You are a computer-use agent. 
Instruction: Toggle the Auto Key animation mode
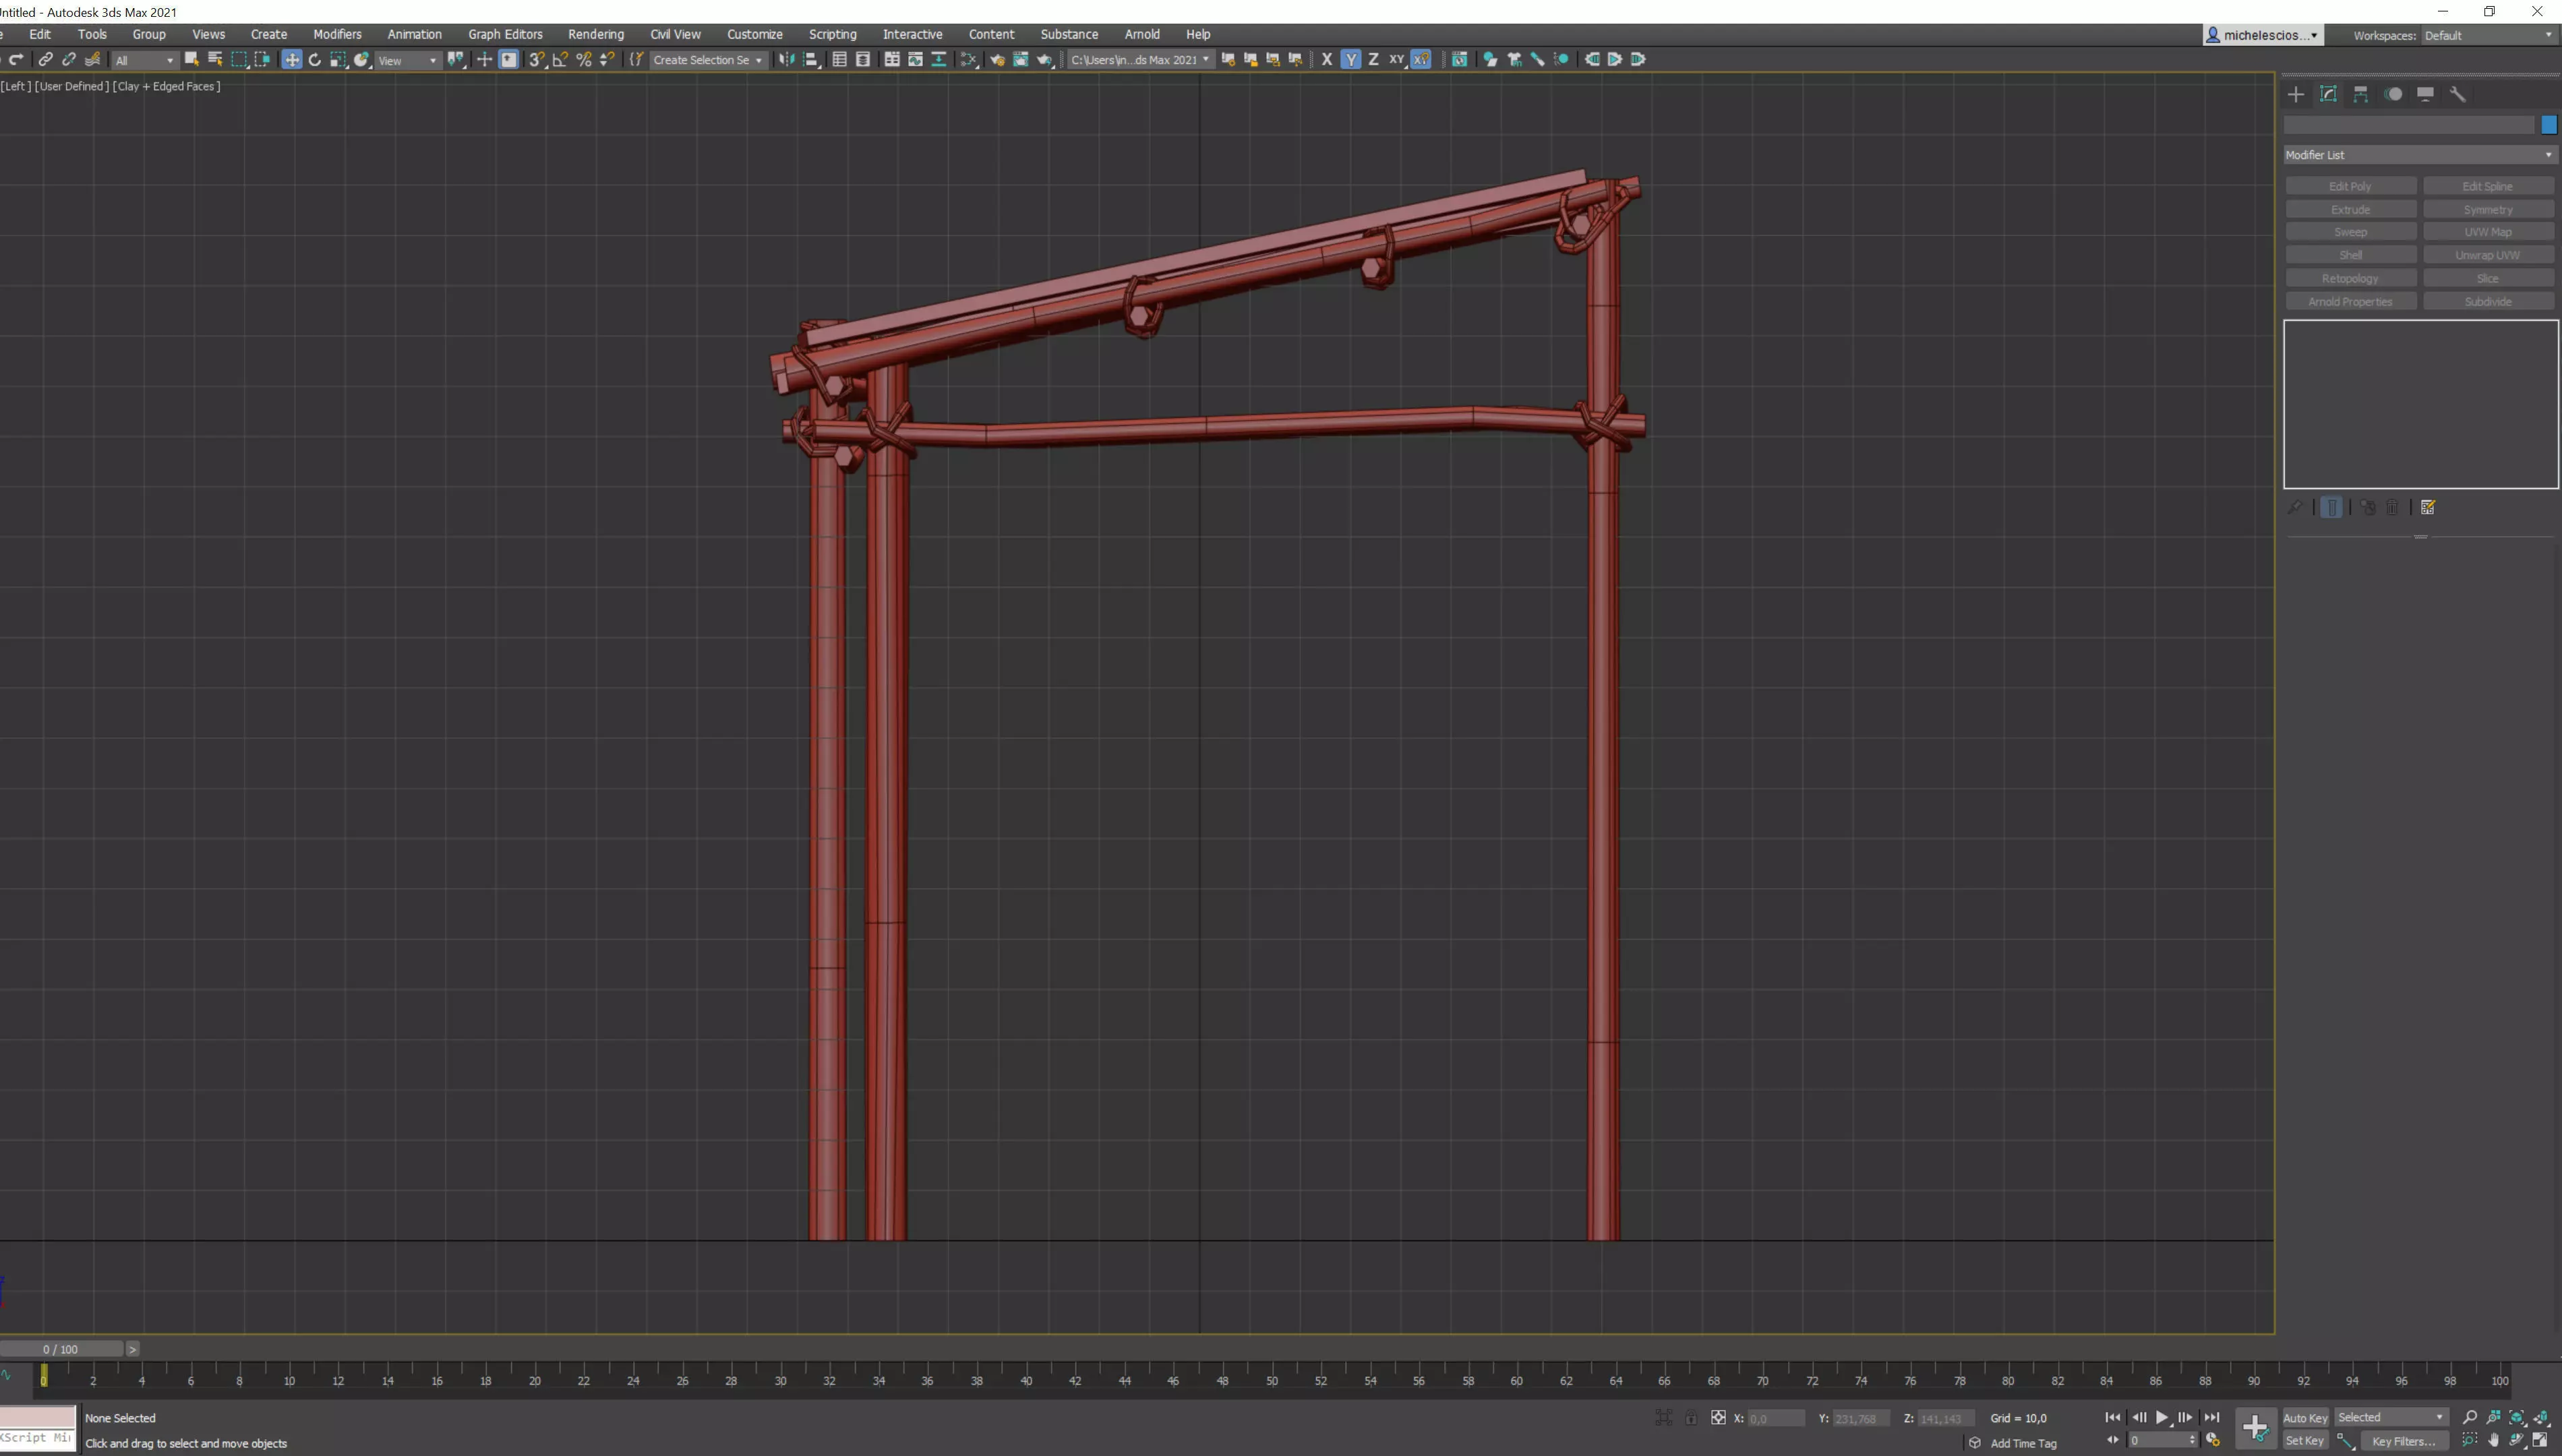(2305, 1418)
